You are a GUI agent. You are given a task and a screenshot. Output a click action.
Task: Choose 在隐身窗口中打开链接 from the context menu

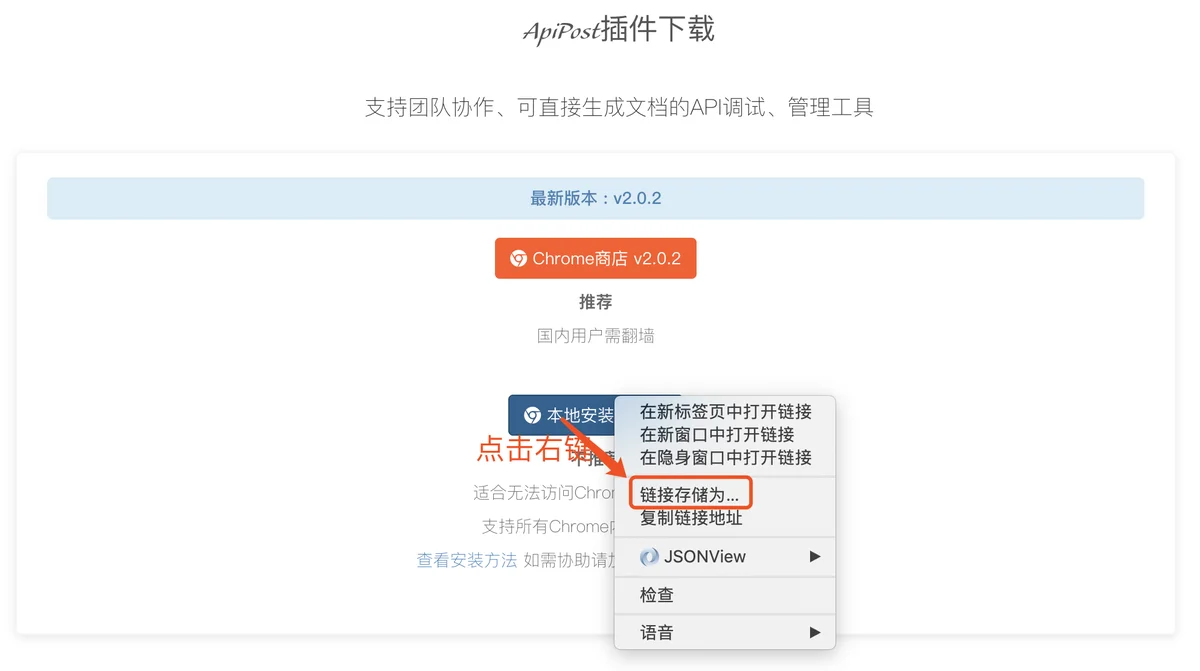[x=725, y=458]
